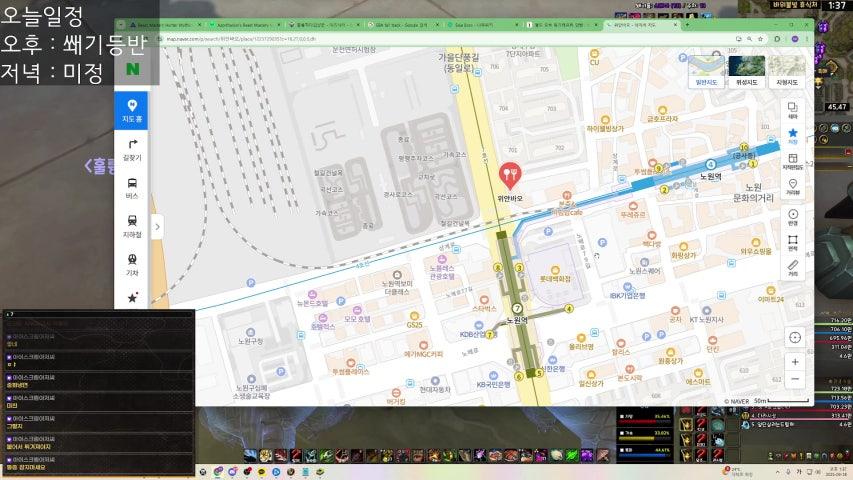Click first skill icon in game action bar
Screen dimensions: 853x480
click(251, 455)
